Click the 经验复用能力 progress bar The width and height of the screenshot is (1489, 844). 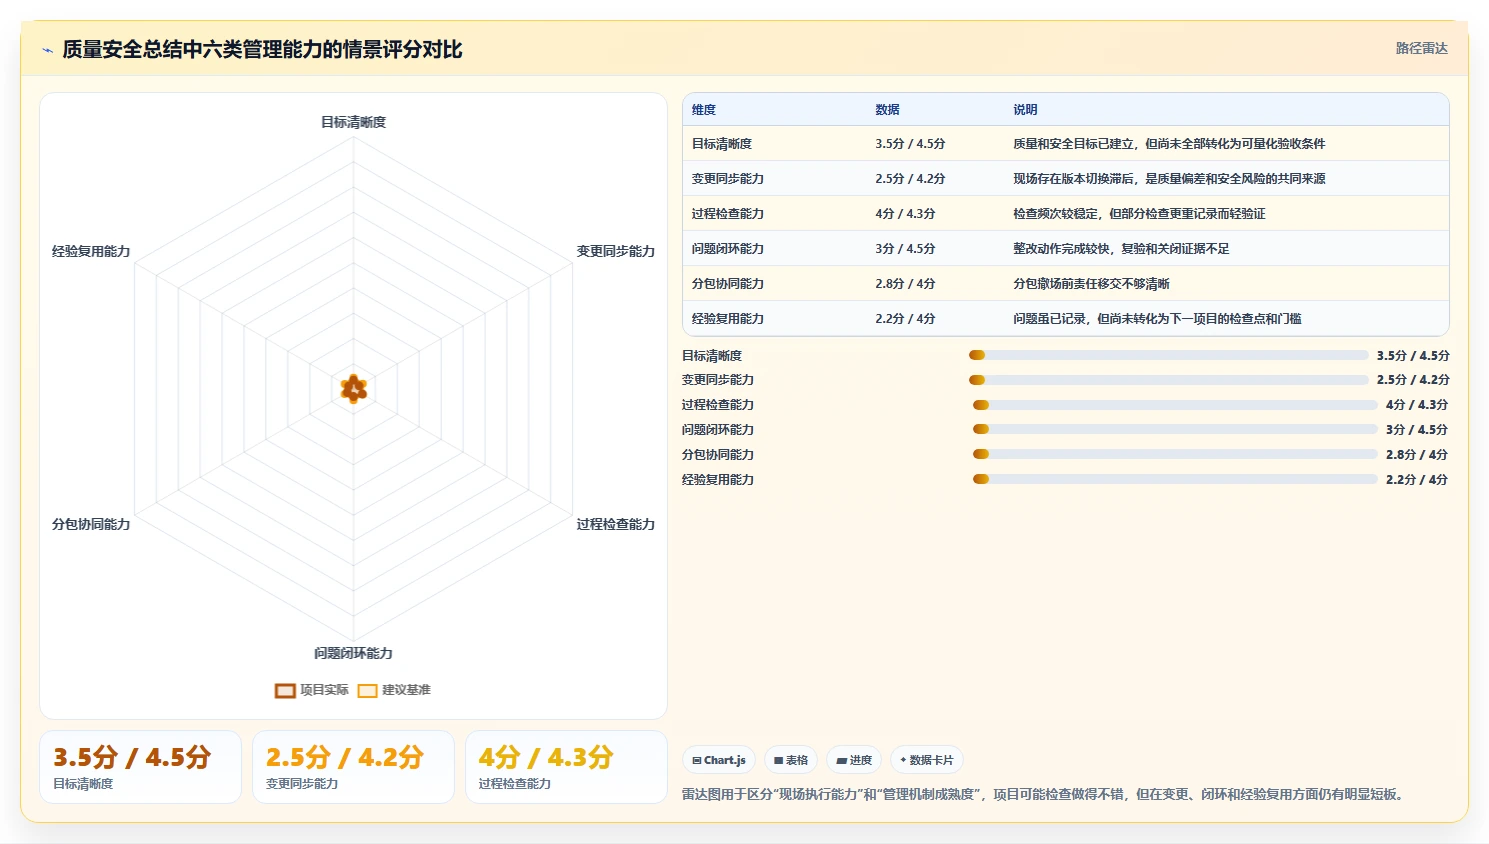pos(1175,479)
